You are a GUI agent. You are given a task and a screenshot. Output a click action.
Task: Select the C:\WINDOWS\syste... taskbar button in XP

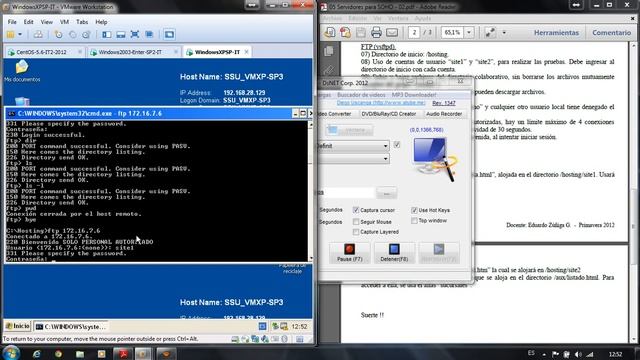(71, 327)
